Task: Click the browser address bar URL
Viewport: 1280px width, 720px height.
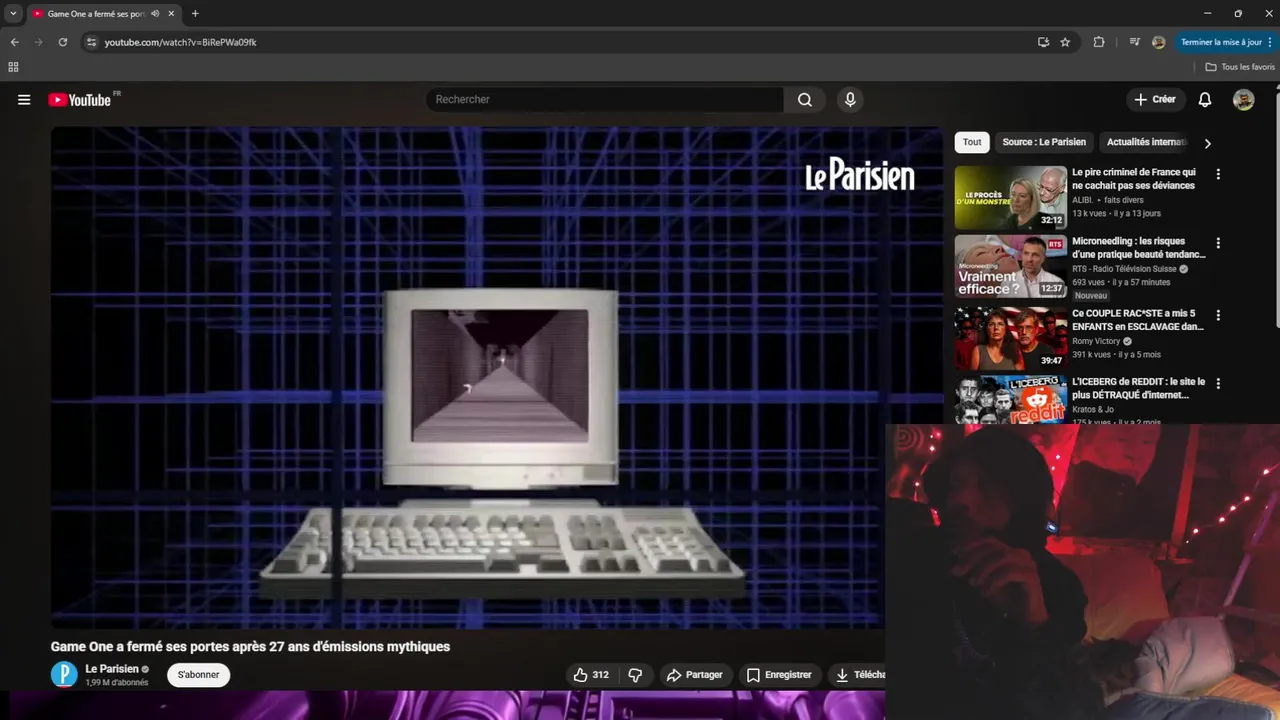Action: pos(181,42)
